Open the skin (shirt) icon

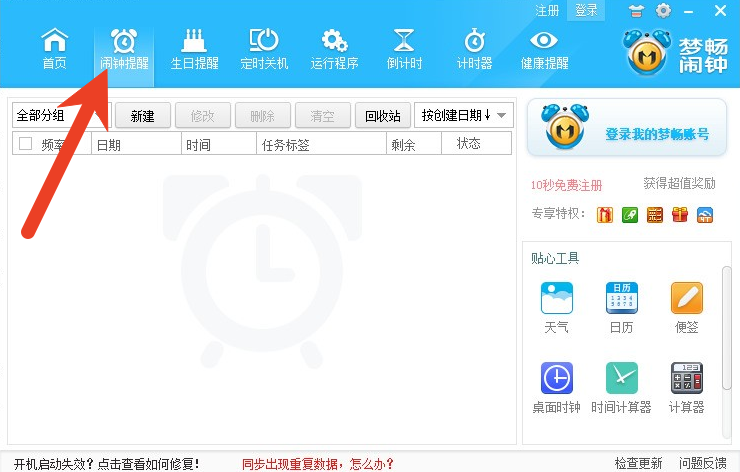coord(636,11)
